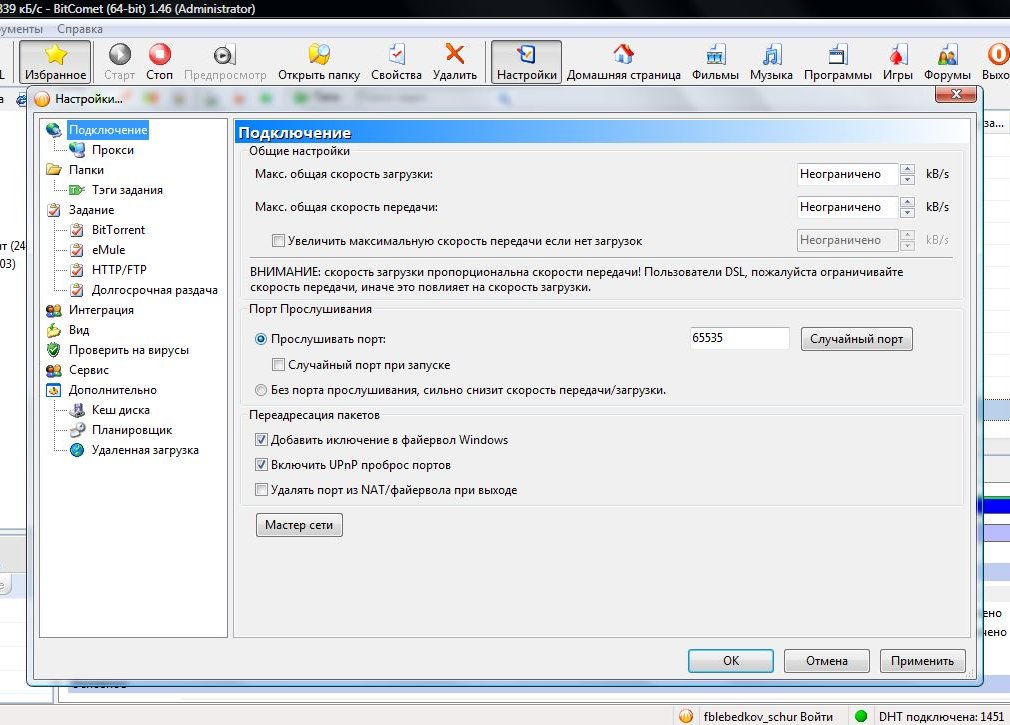Click the fblebedkov_schur Войти login link
1010x725 pixels.
768,717
